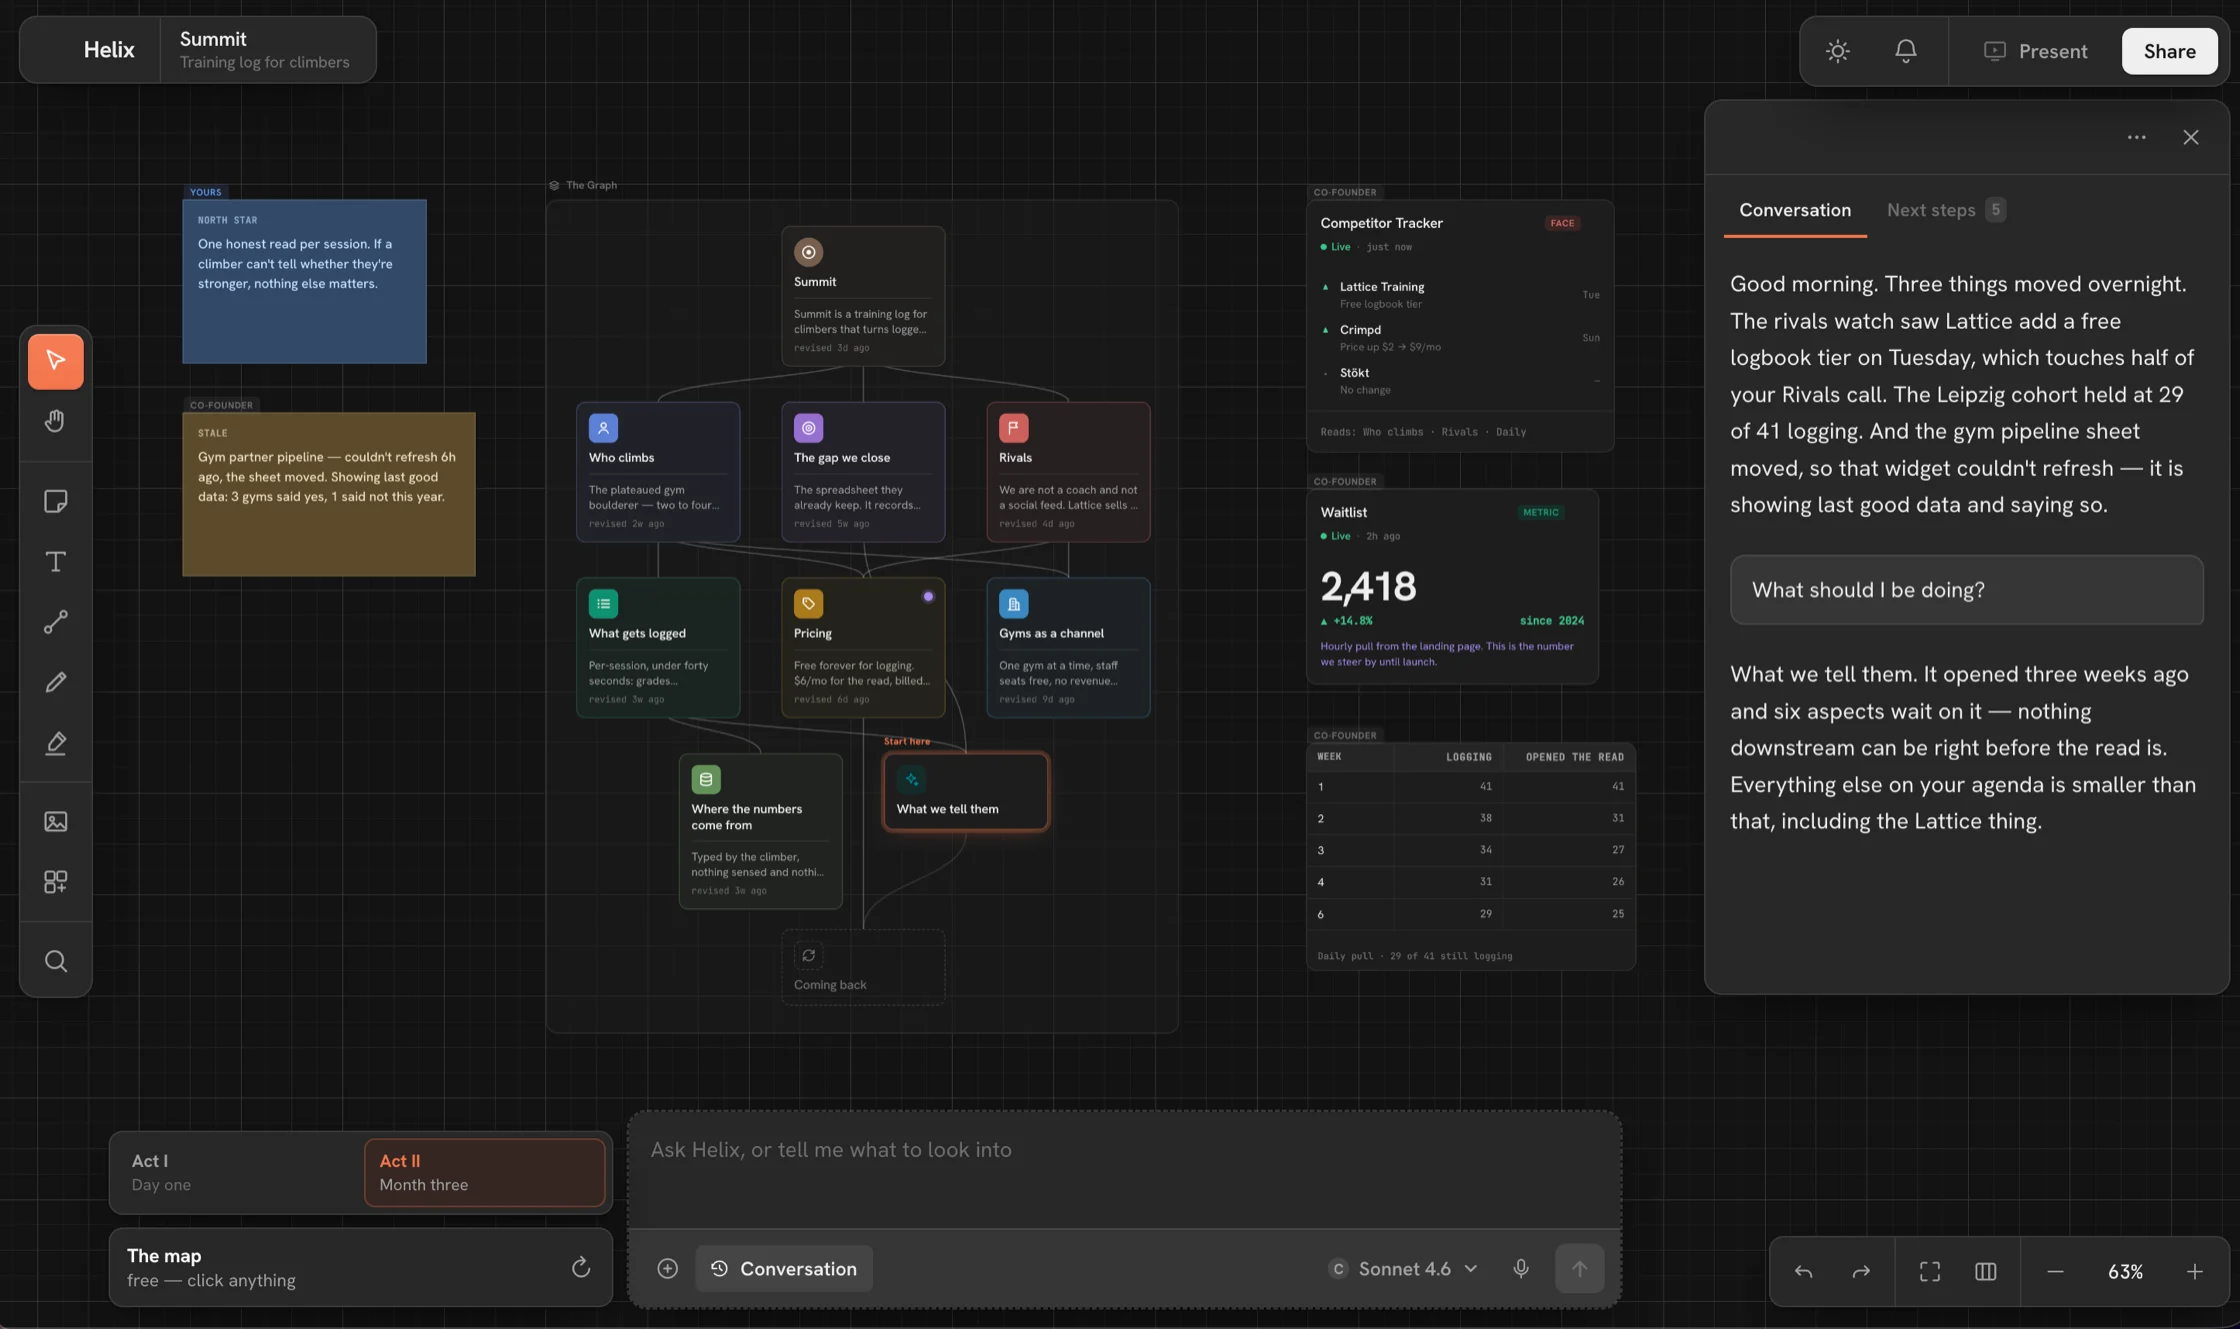
Task: Toggle Conversation mode in prompt bar
Action: (784, 1268)
